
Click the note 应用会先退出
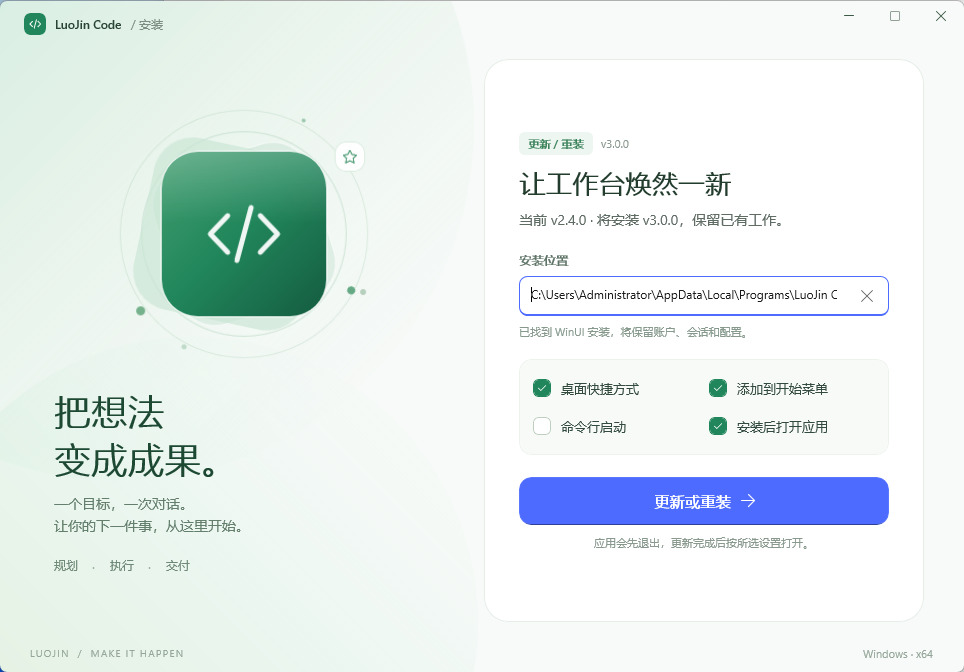point(628,543)
